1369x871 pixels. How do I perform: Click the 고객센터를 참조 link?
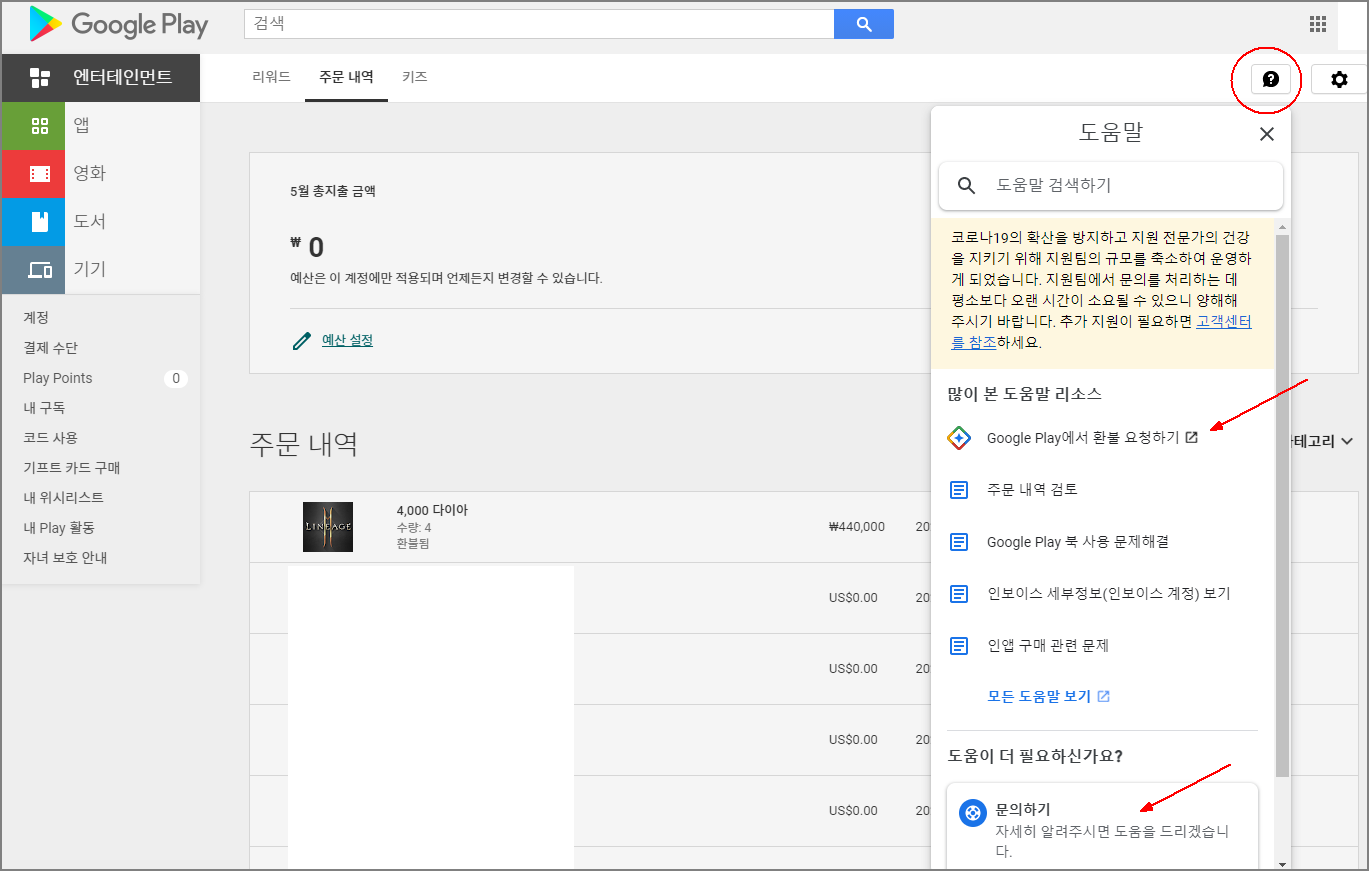[1224, 322]
